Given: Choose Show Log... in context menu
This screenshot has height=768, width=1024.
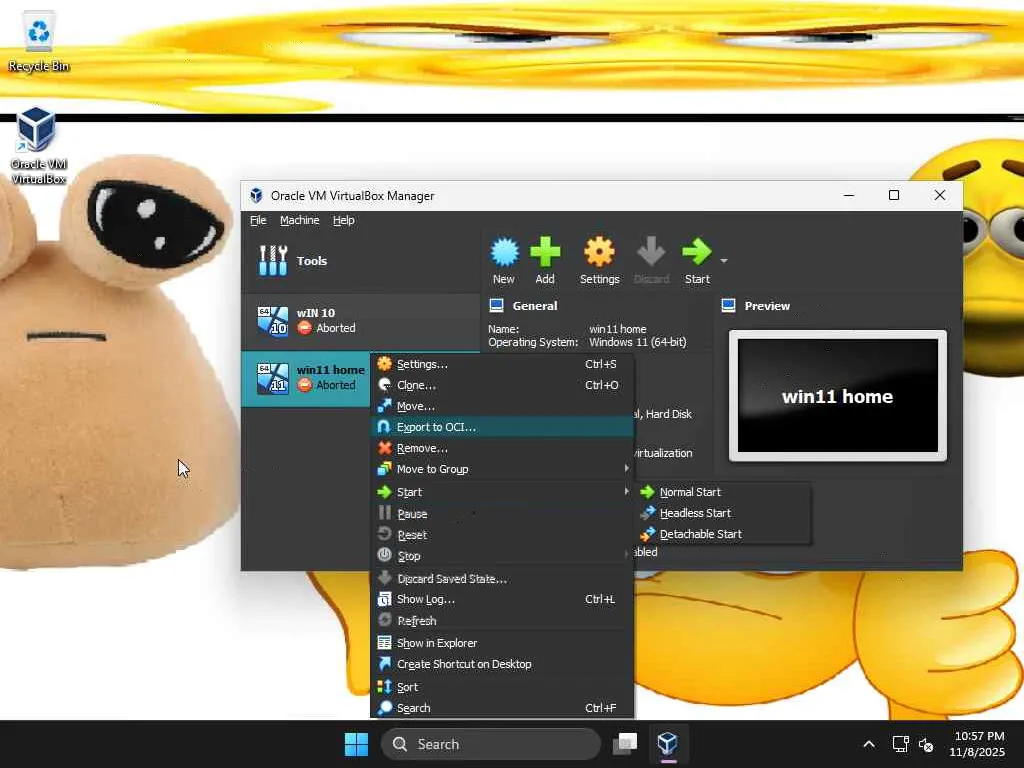Looking at the screenshot, I should tap(502, 600).
